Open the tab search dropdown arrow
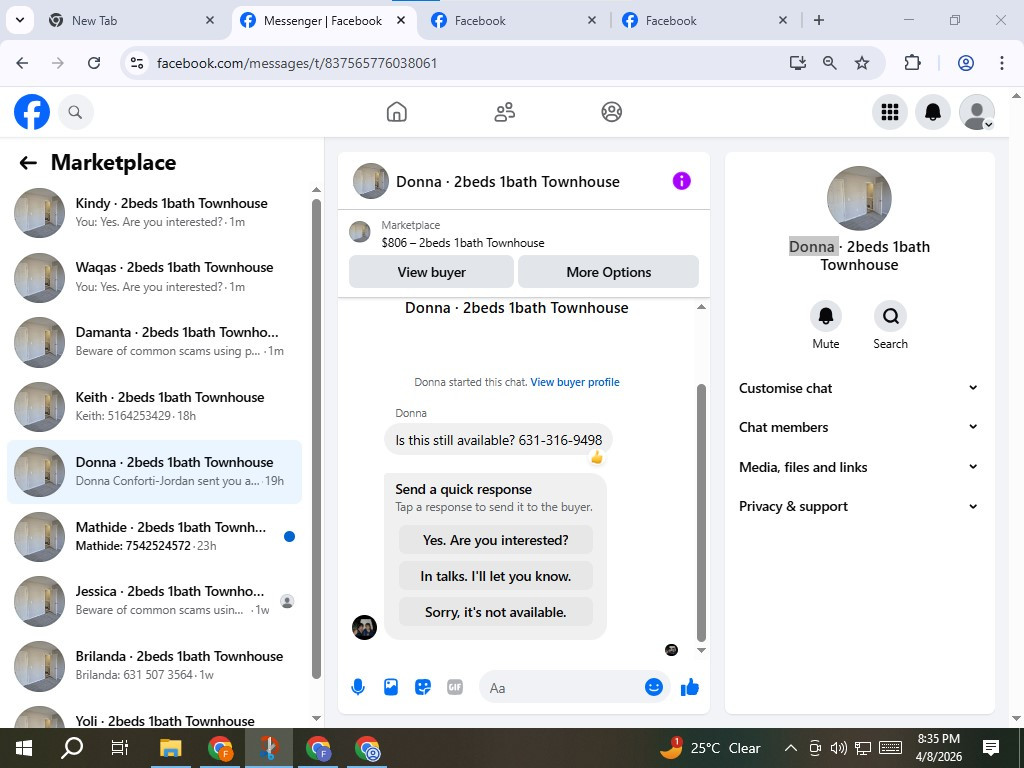Screen dimensions: 1024x768 (20, 20)
